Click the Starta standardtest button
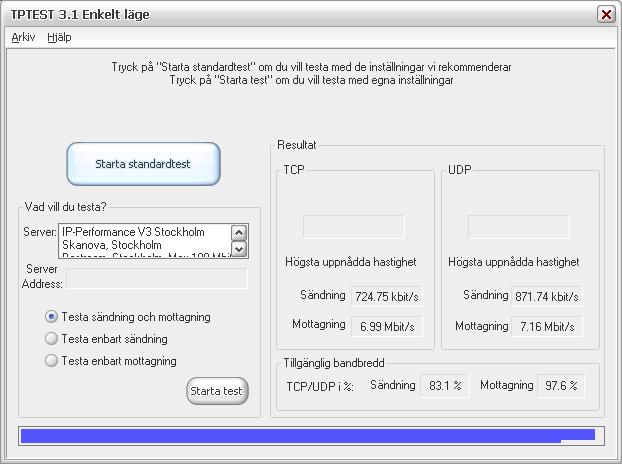The height and width of the screenshot is (464, 622). click(144, 164)
